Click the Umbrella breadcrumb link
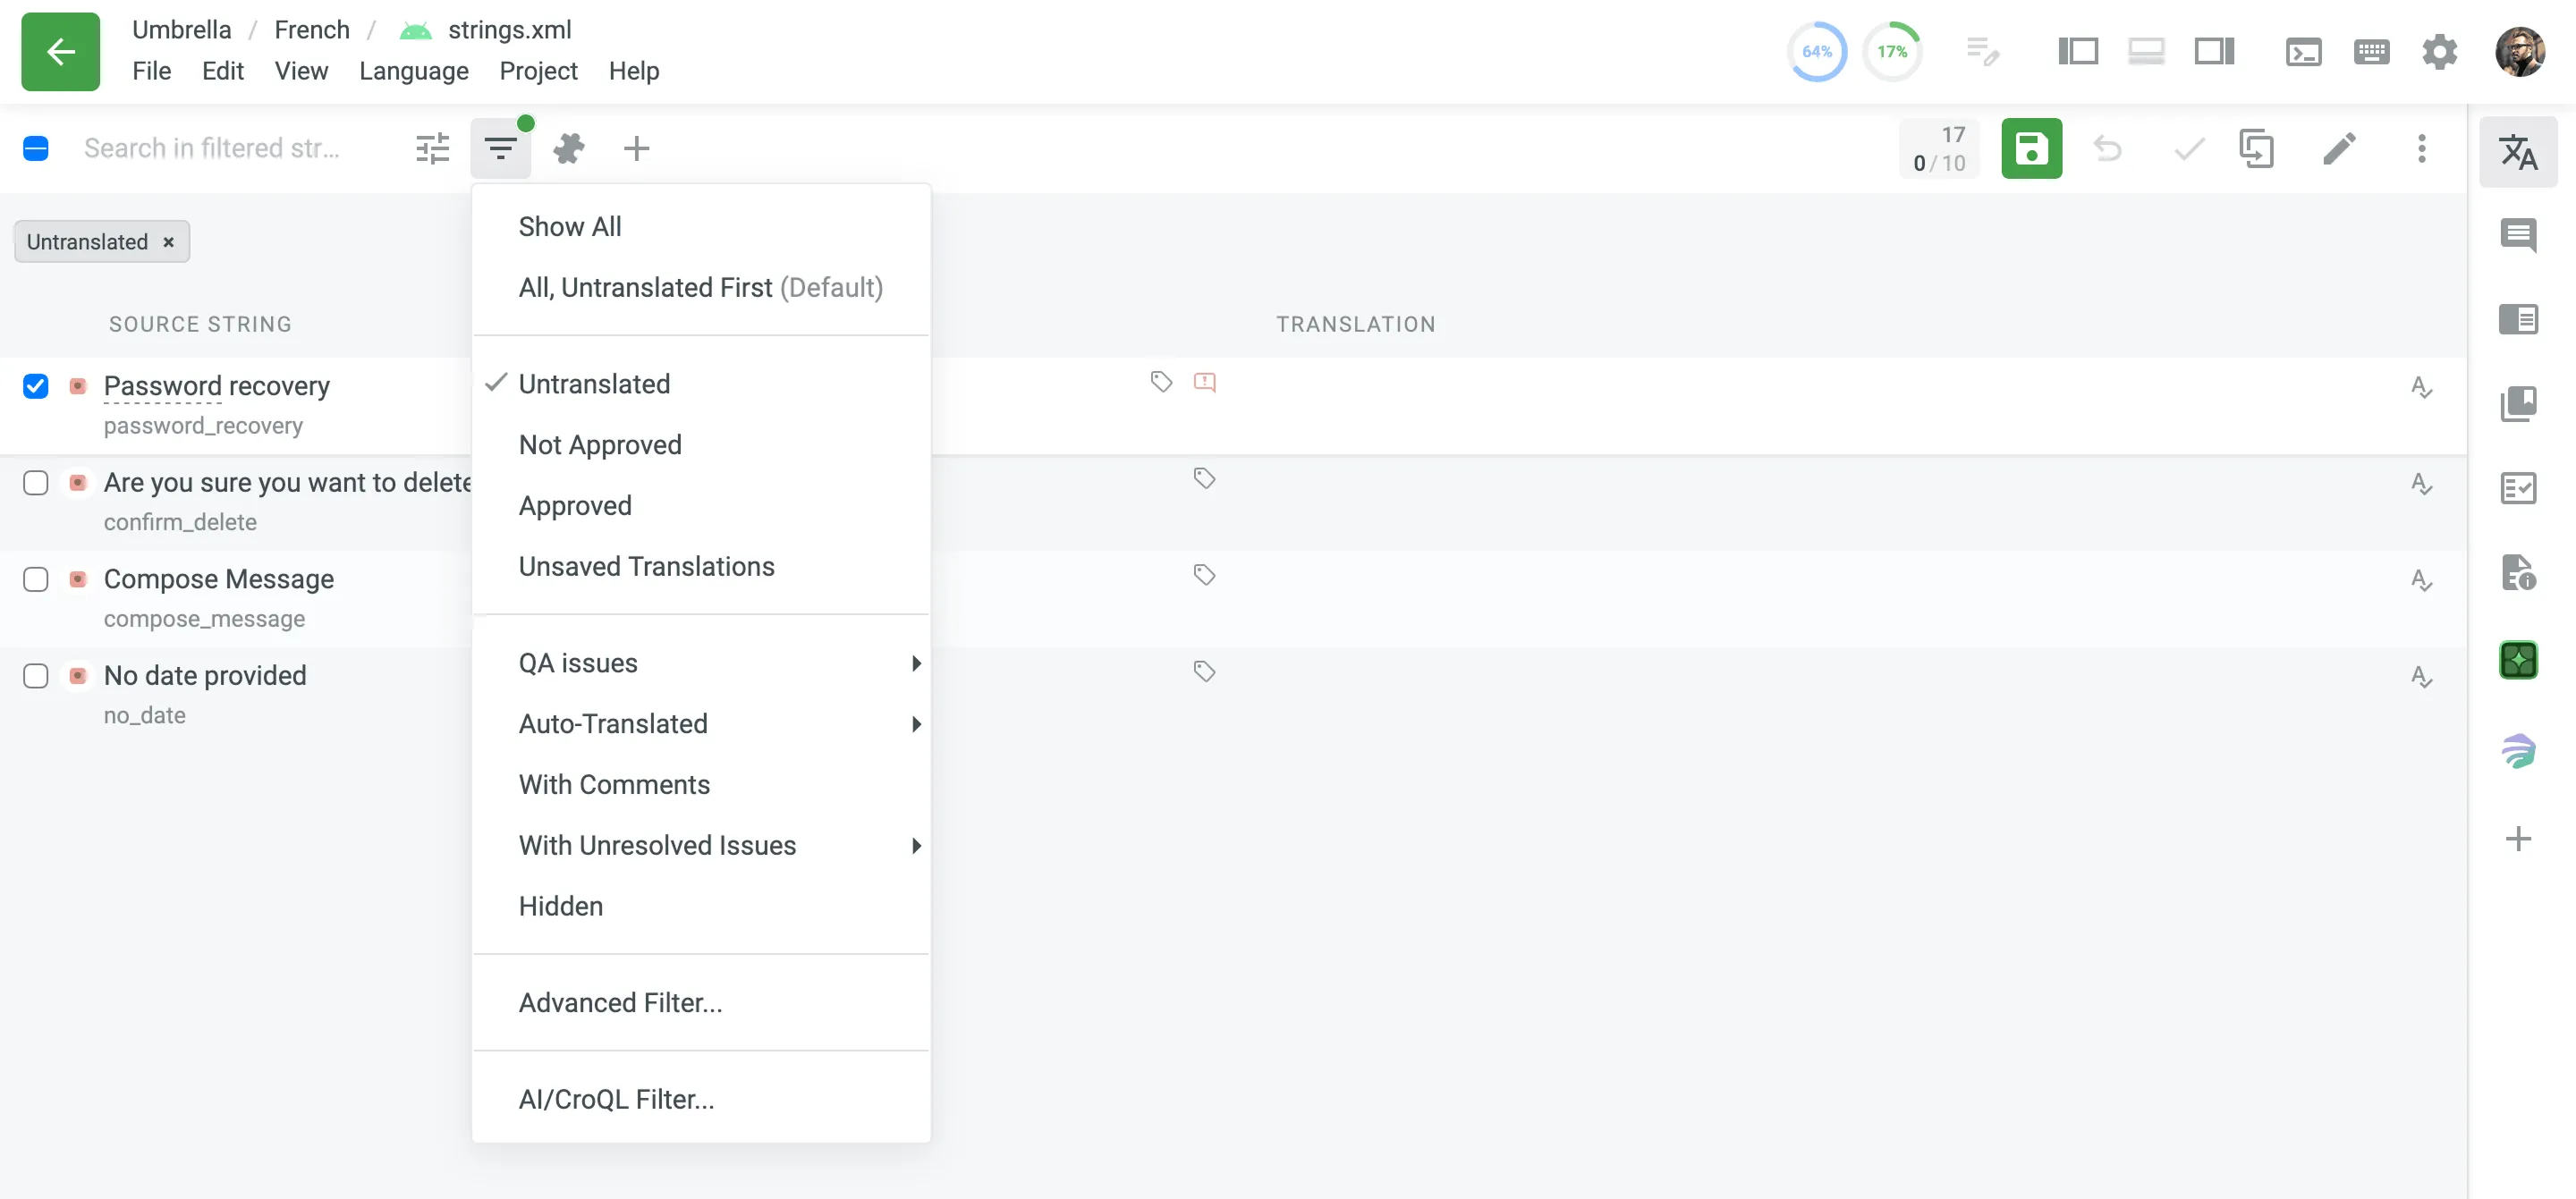The height and width of the screenshot is (1199, 2576). (x=181, y=29)
